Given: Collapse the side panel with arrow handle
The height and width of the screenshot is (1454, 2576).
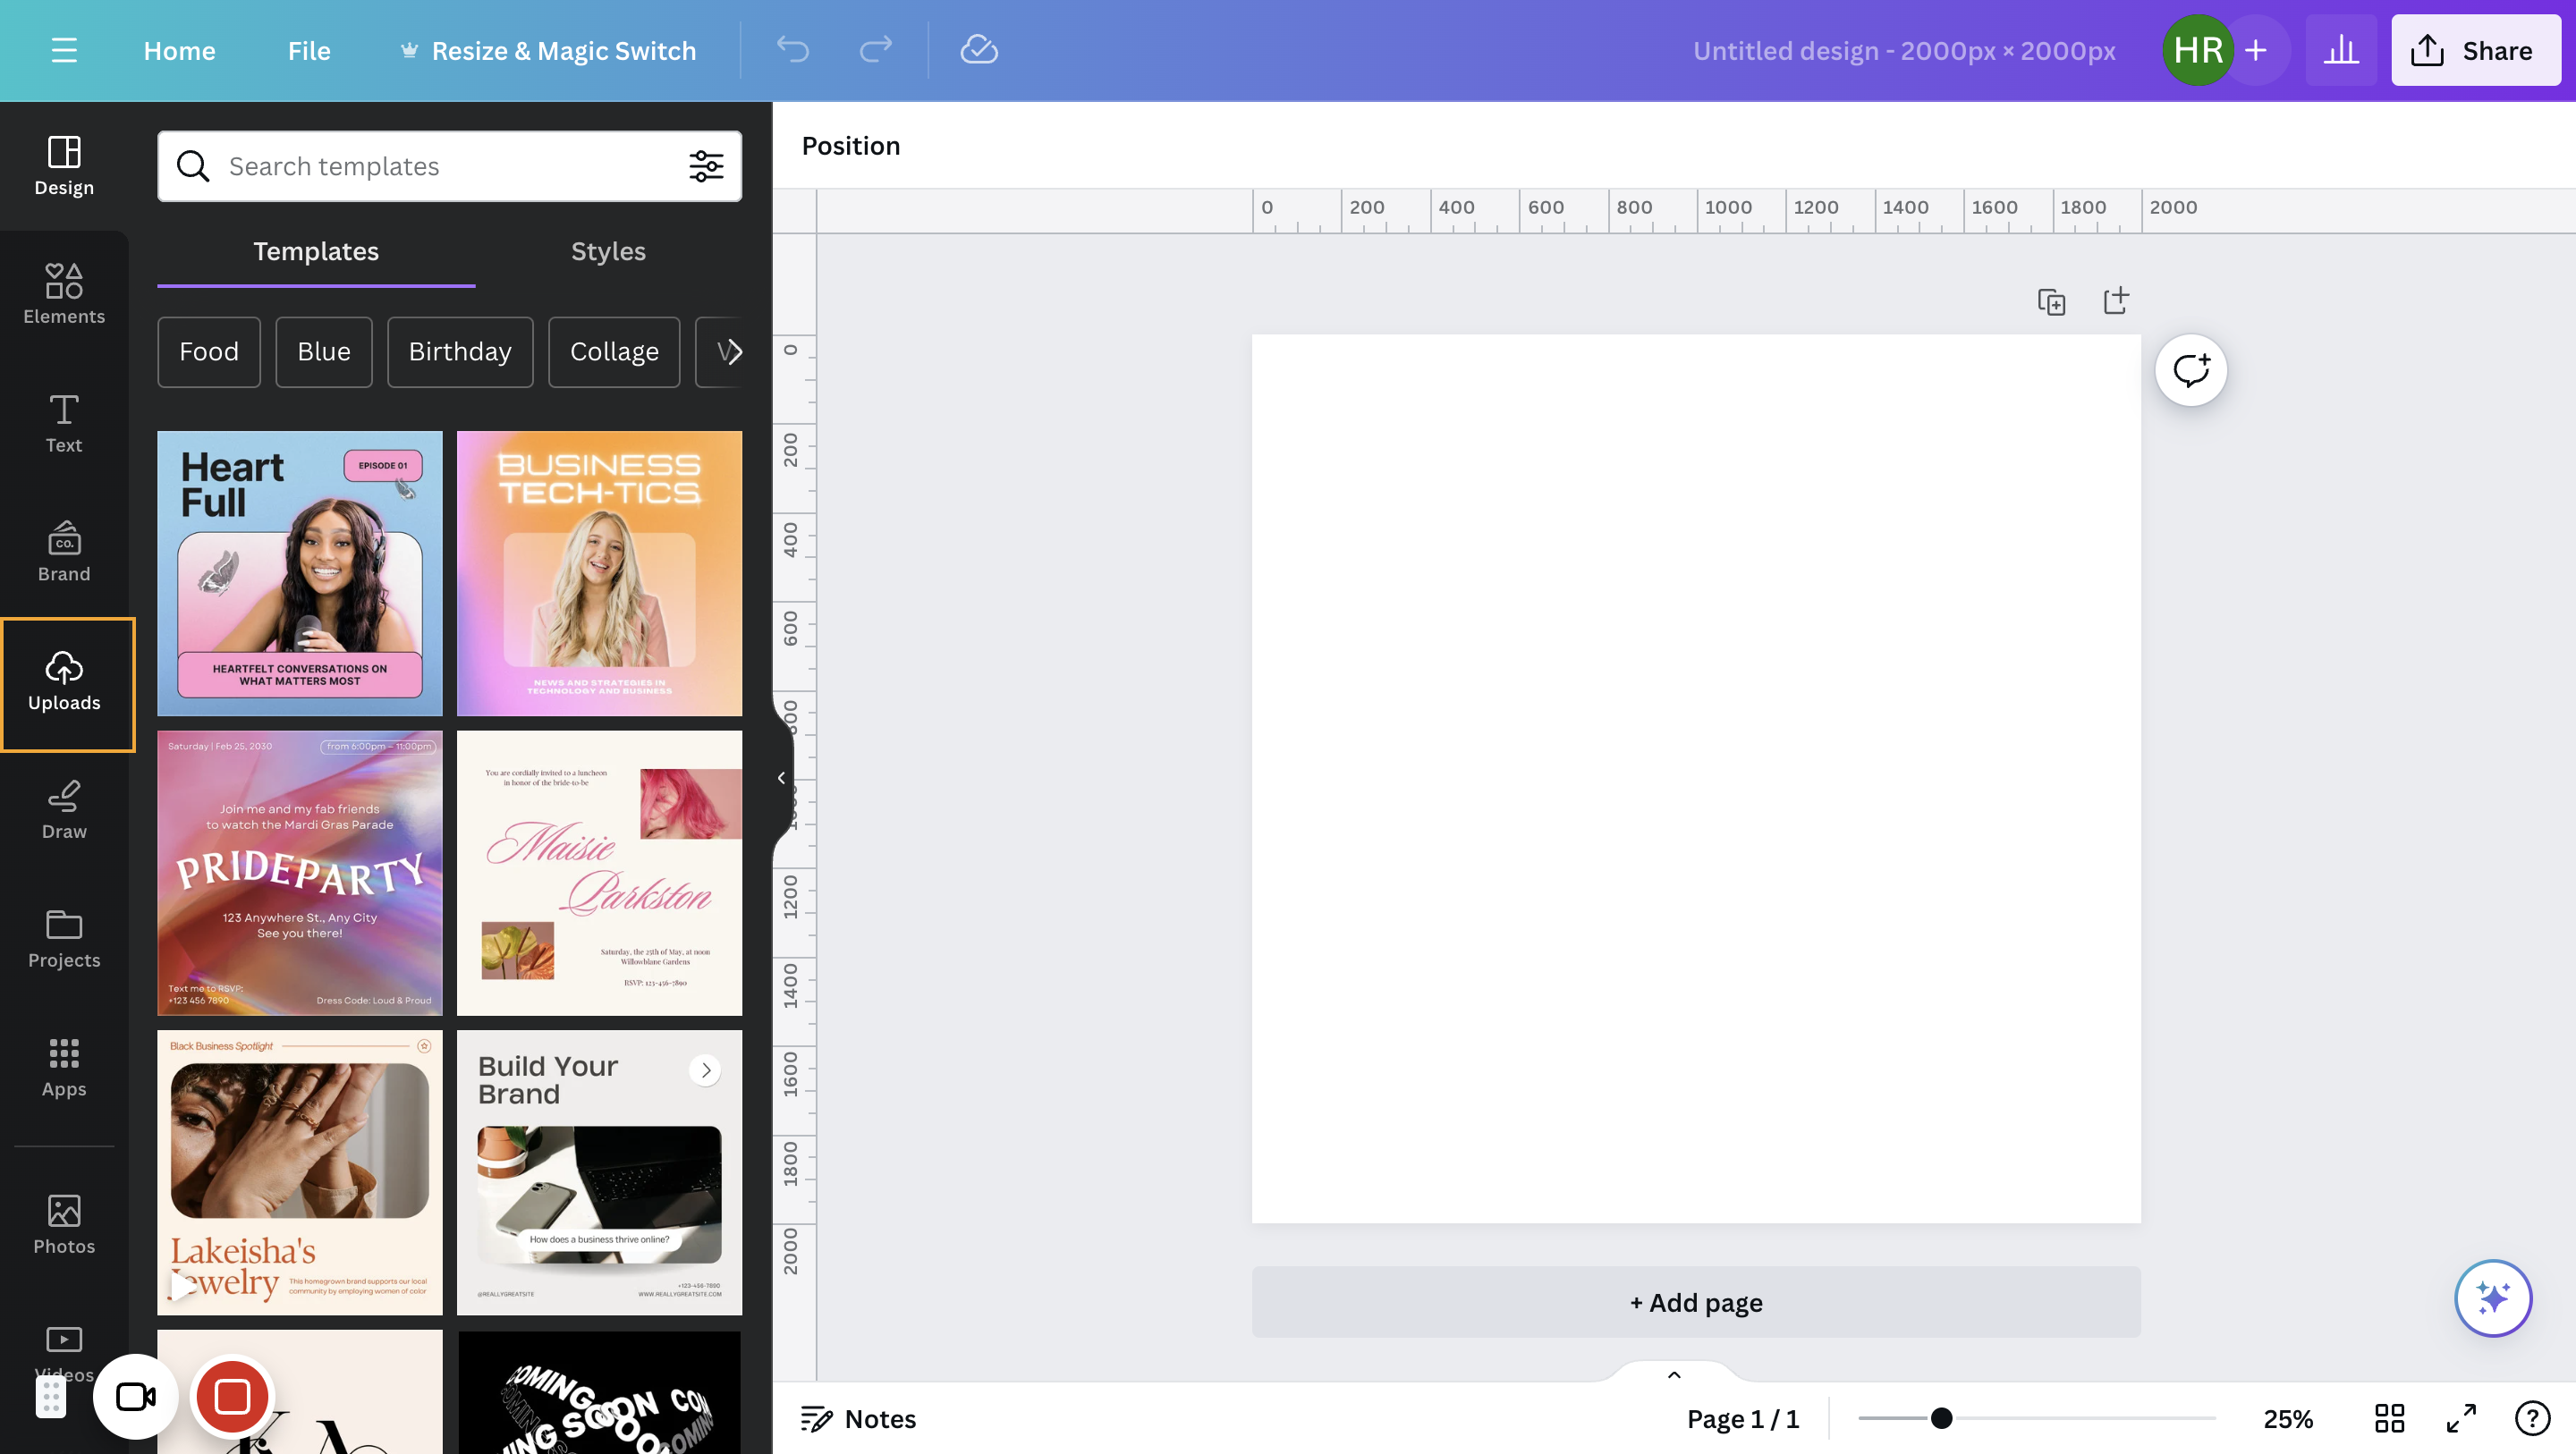Looking at the screenshot, I should (x=781, y=777).
